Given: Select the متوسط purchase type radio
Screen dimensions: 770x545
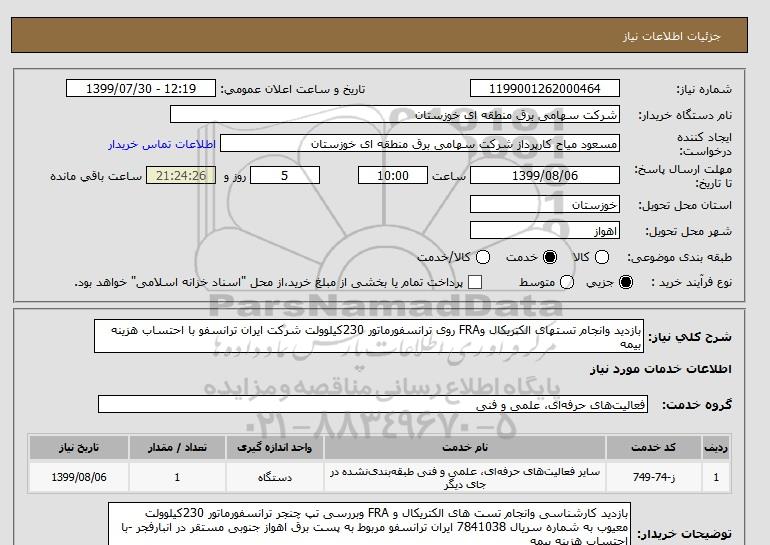Looking at the screenshot, I should pyautogui.click(x=567, y=282).
